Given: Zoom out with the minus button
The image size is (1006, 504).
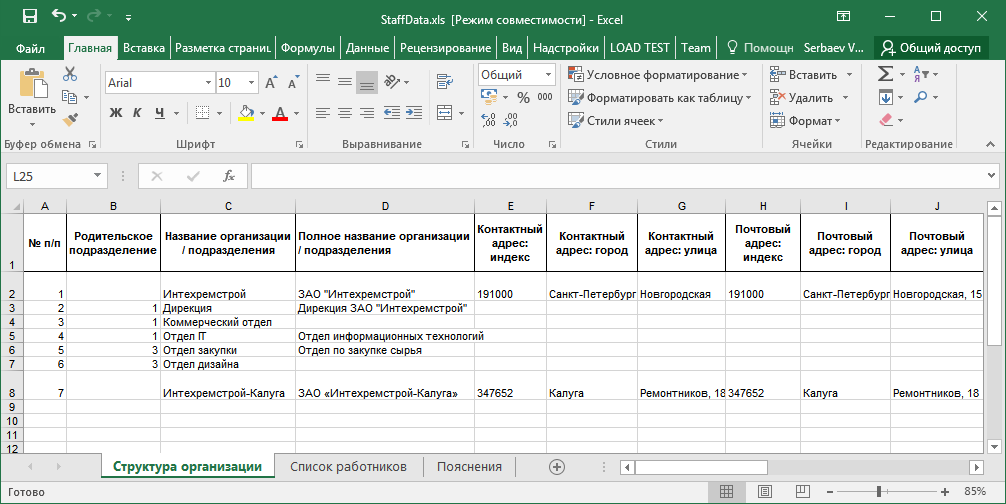Looking at the screenshot, I should pos(830,492).
